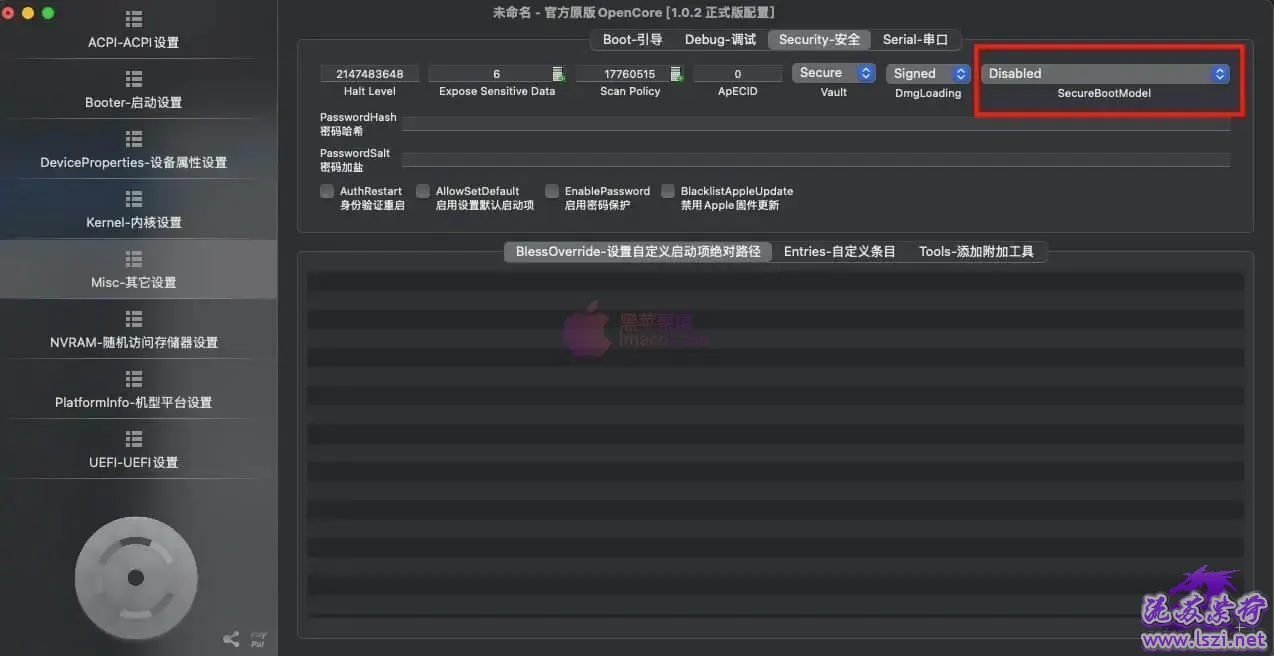Open the Serial tab
Viewport: 1274px width, 656px height.
point(915,40)
